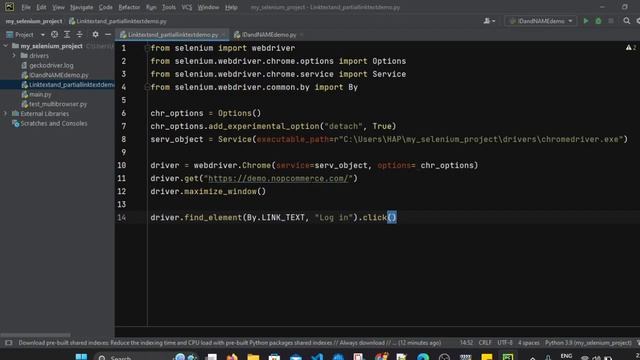Switch to Linktextand_partiallinktextdemo.py editor tab
The image size is (640, 360).
[x=173, y=35]
